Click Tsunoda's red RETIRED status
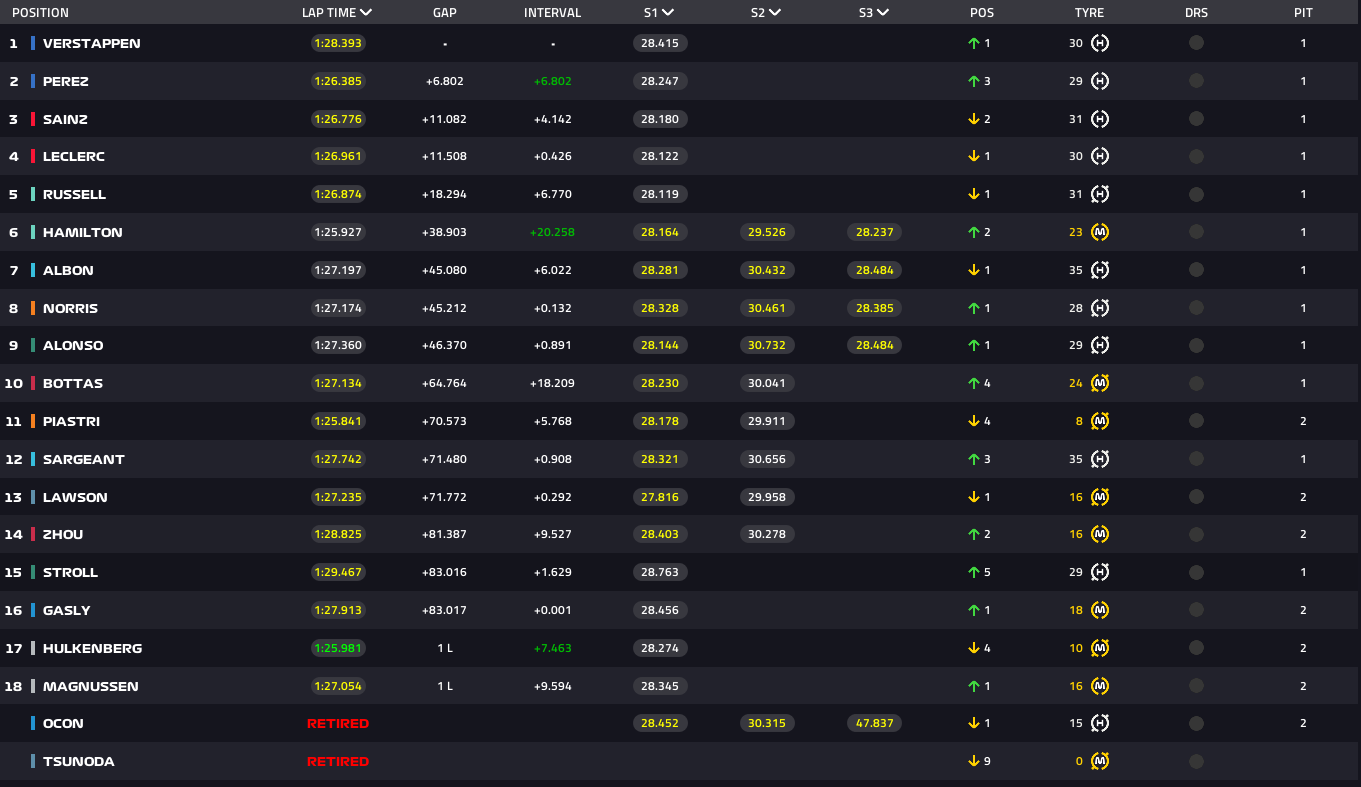Viewport: 1361px width, 787px height. coord(338,761)
